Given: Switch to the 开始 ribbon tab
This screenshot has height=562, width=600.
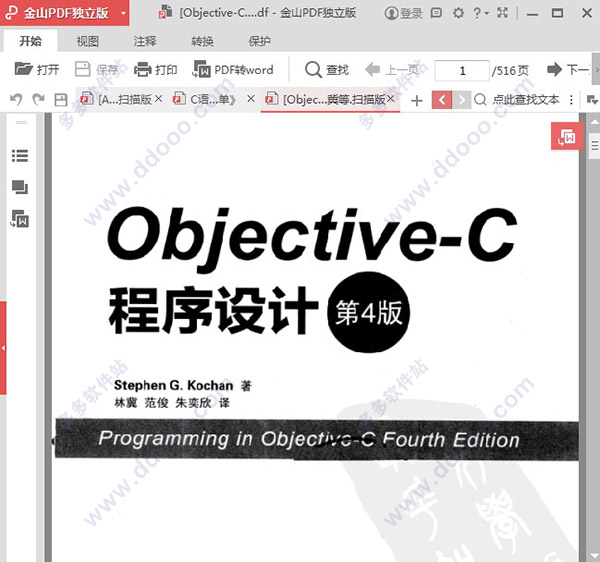Looking at the screenshot, I should click(x=30, y=41).
